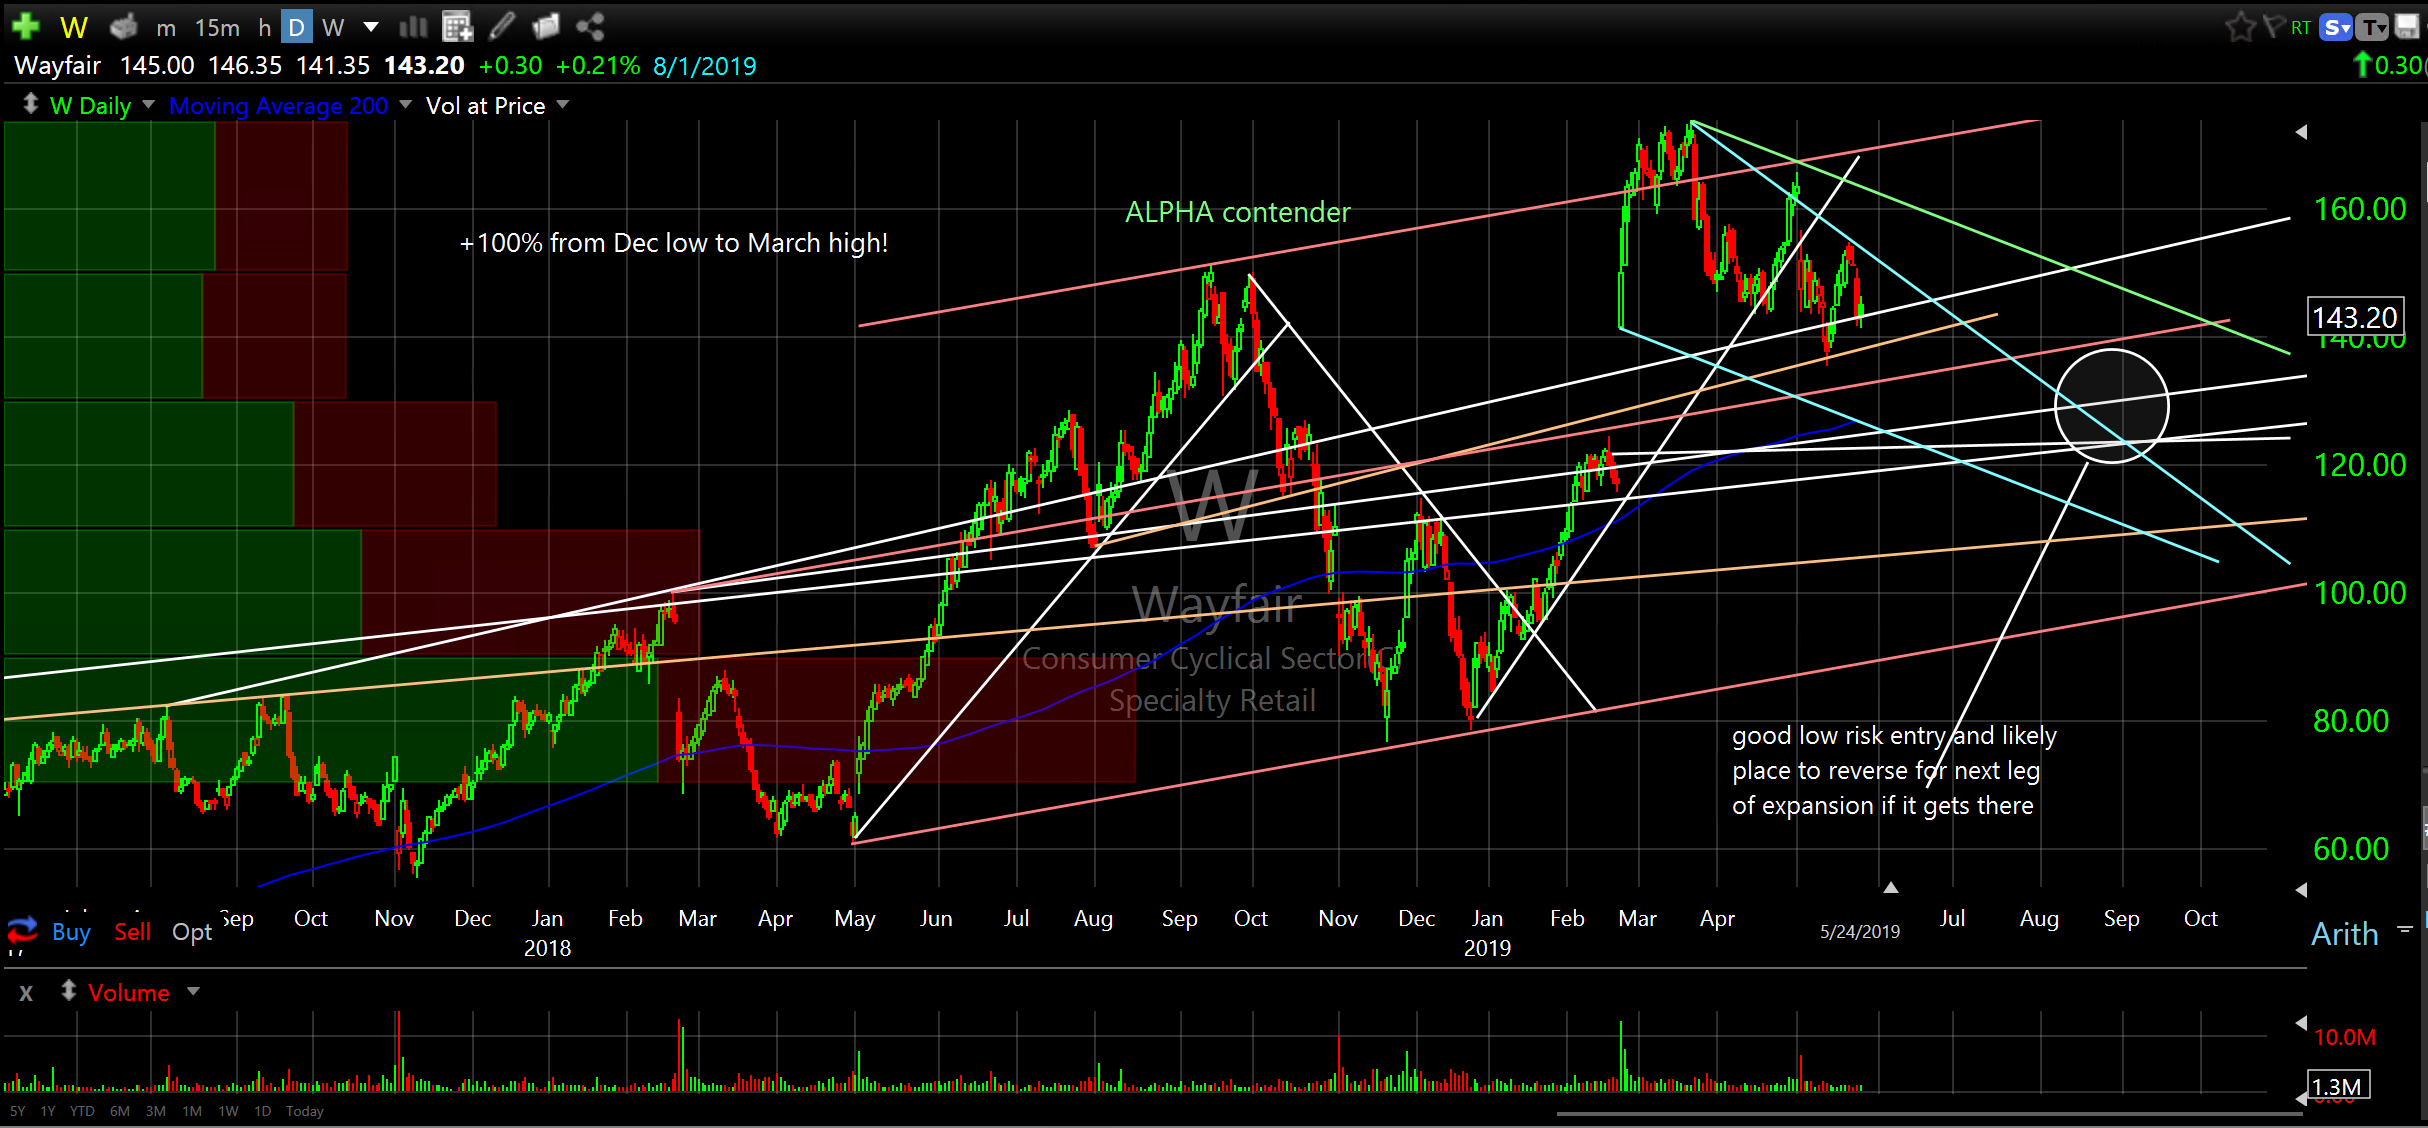Screen dimensions: 2428x1128
Task: Select the YTD zoom range
Action: 82,1111
